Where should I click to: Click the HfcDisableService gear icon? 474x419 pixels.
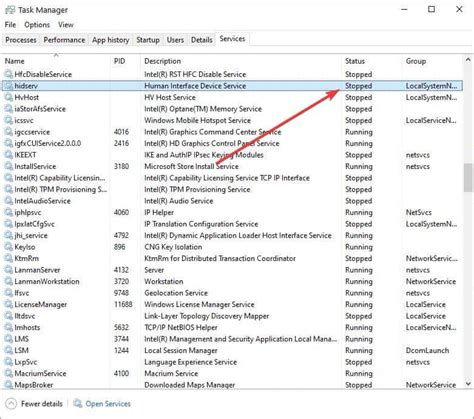[8, 74]
